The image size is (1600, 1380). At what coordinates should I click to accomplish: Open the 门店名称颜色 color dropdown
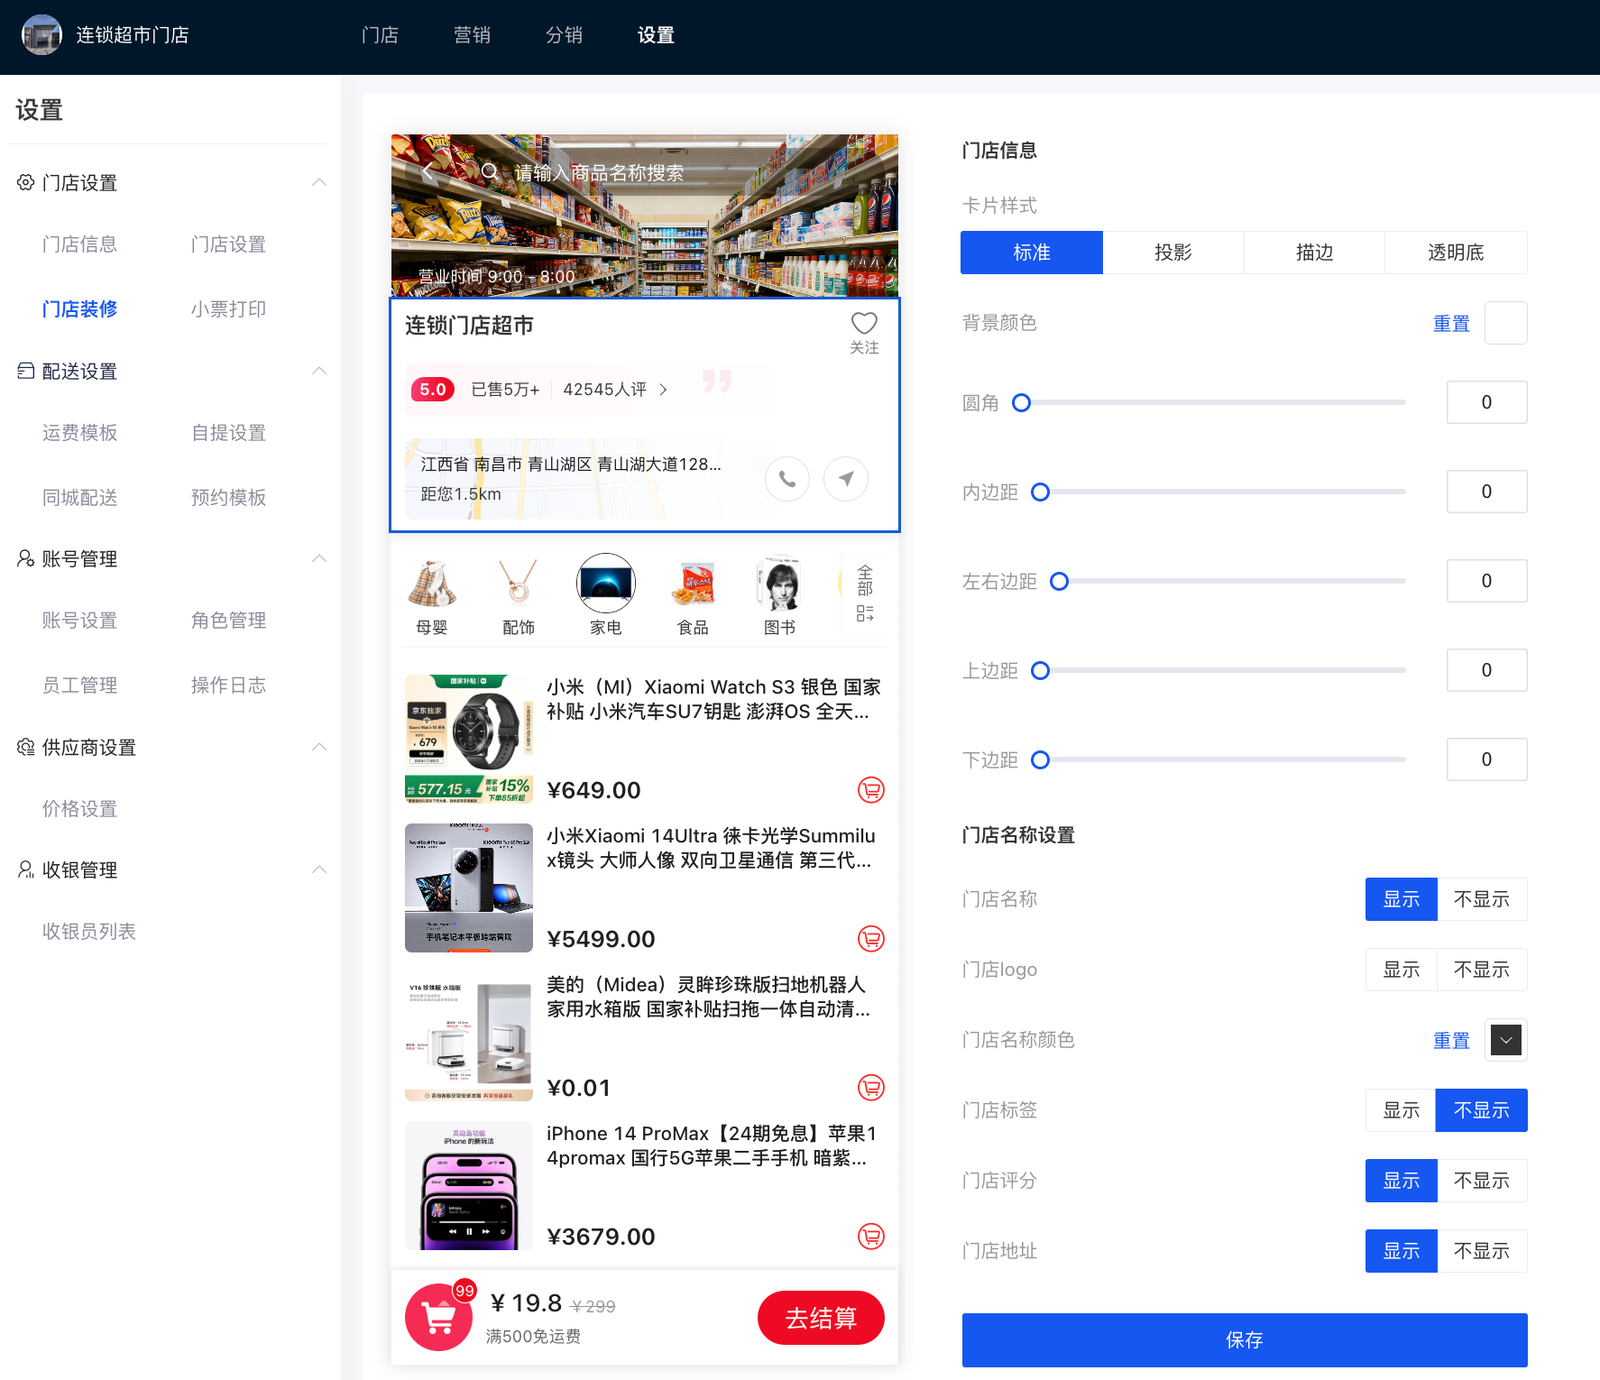1505,1040
